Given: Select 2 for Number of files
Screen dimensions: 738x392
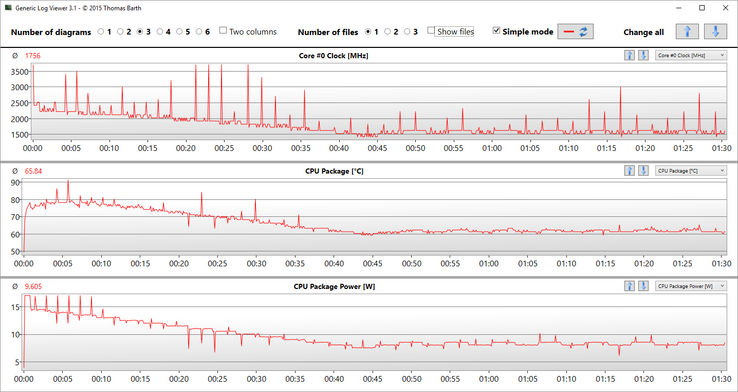Looking at the screenshot, I should coord(388,32).
